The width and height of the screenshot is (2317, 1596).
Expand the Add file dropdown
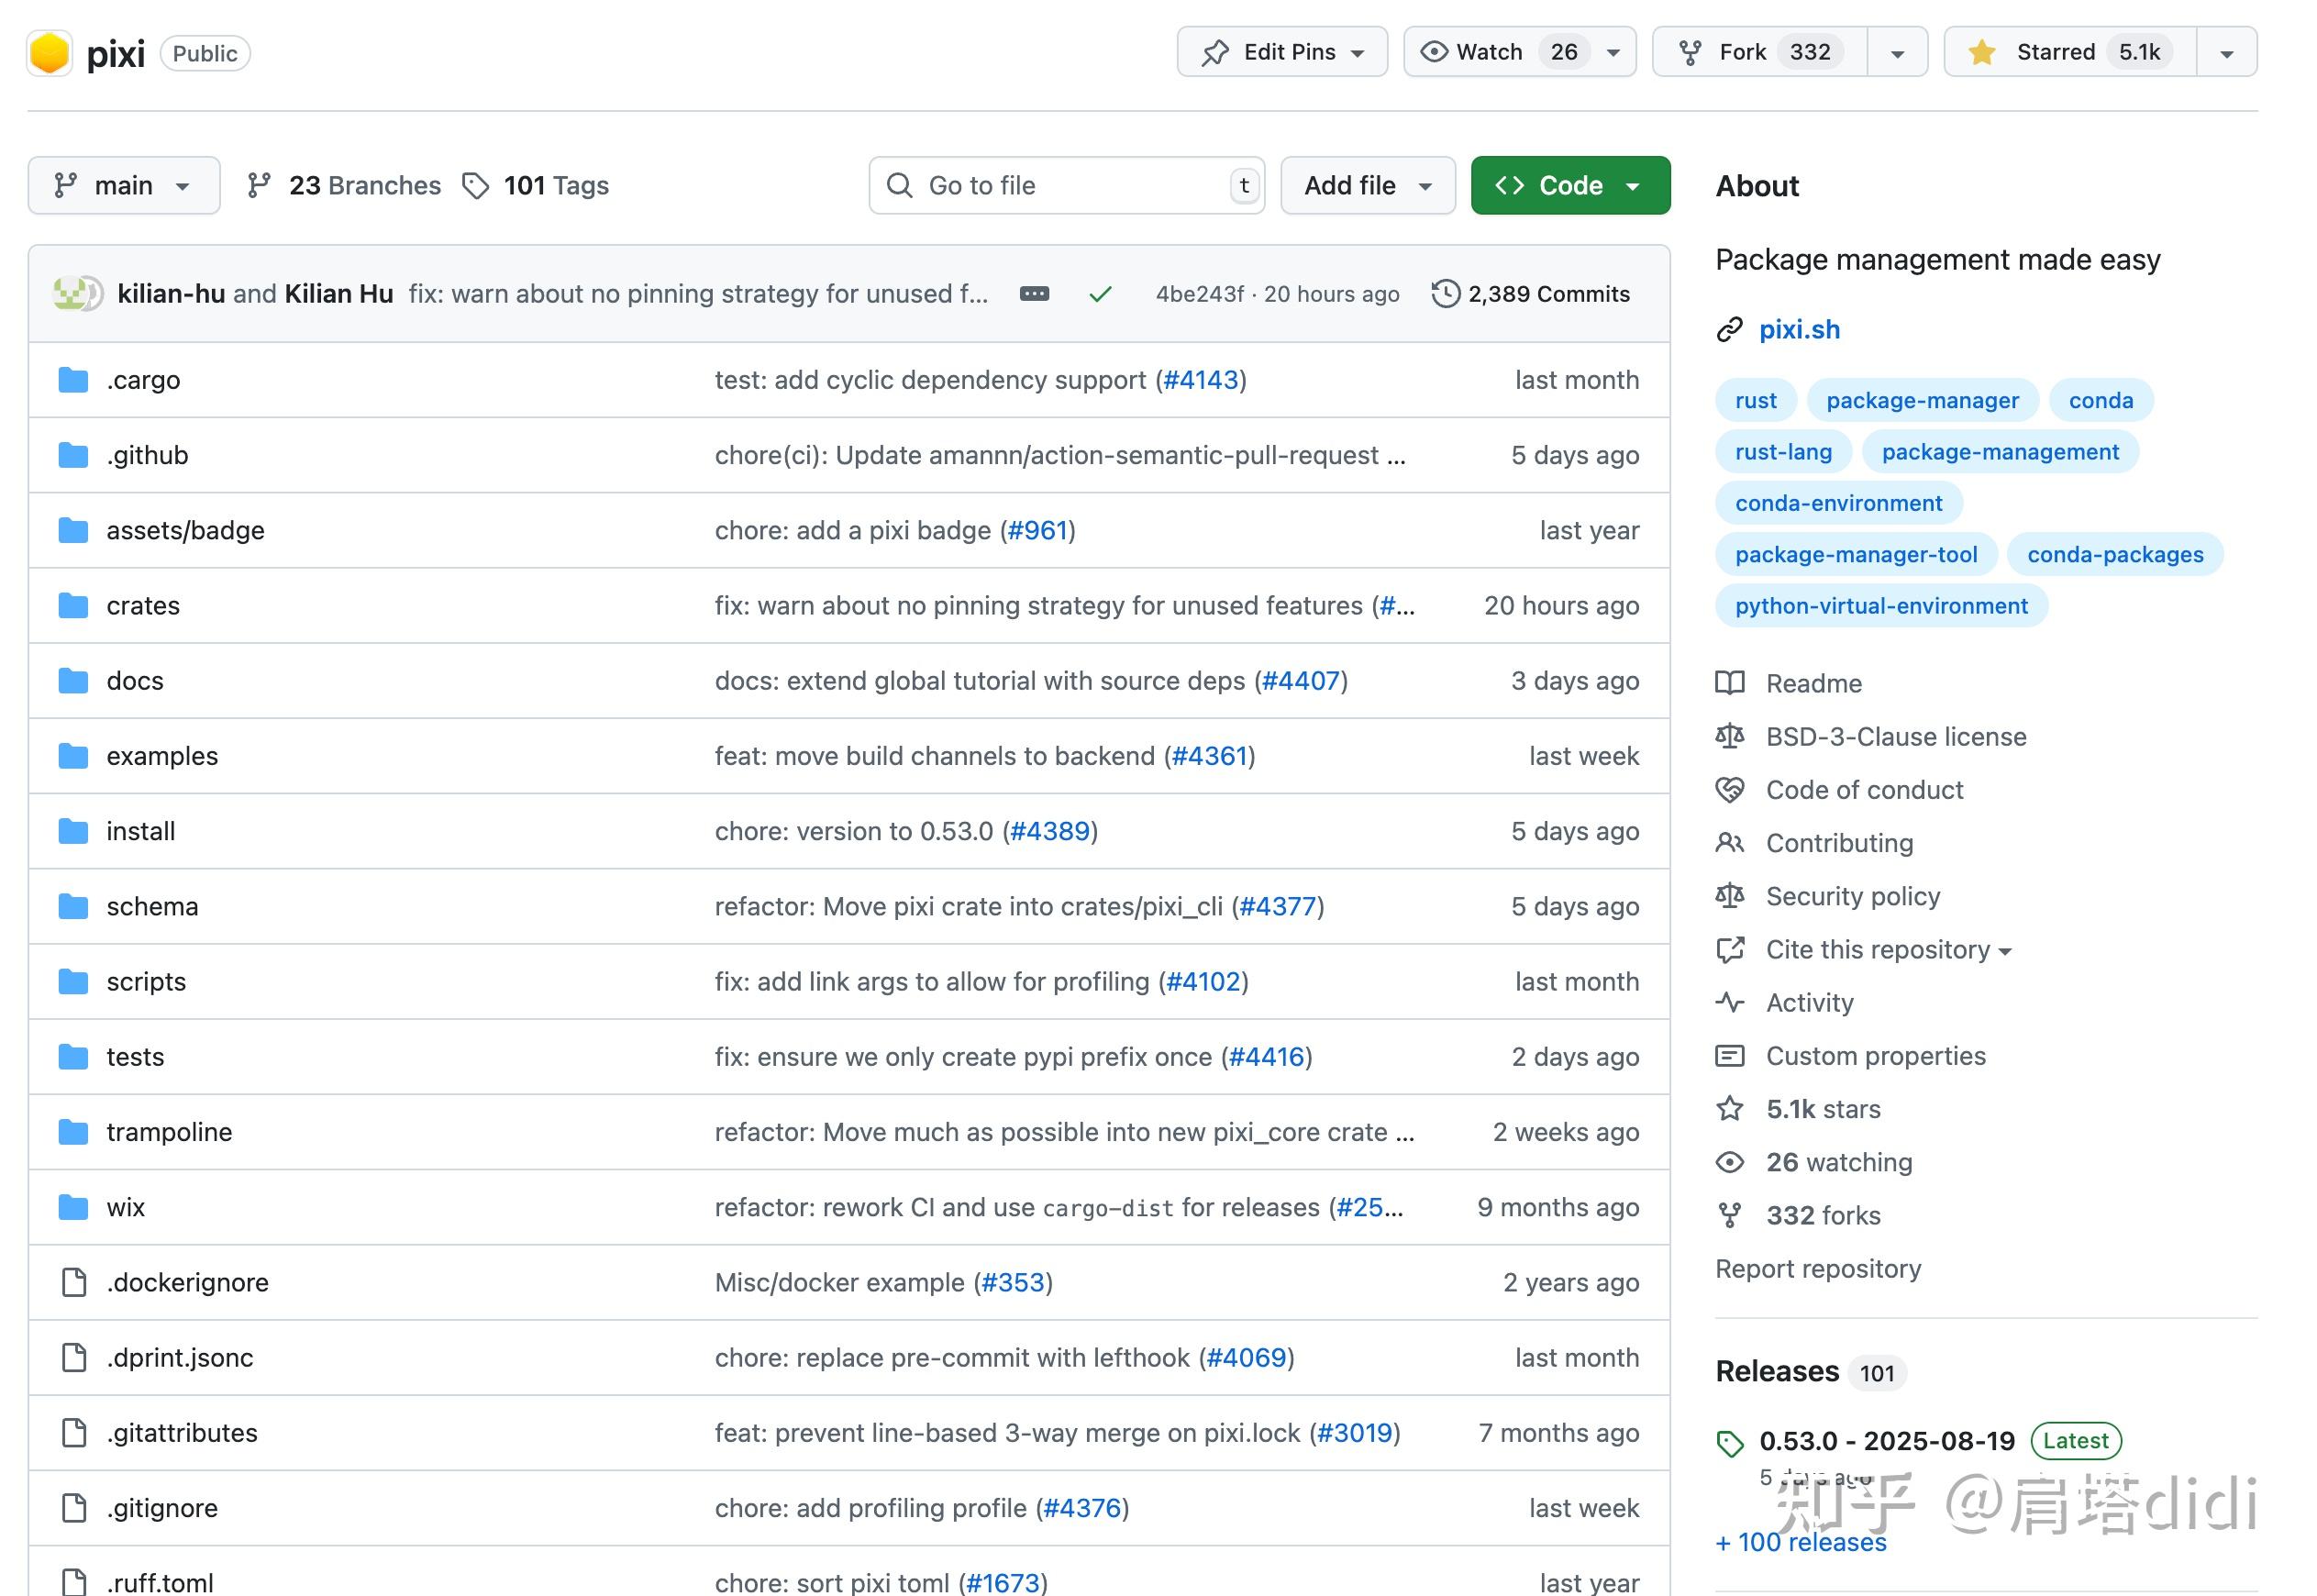tap(1367, 186)
